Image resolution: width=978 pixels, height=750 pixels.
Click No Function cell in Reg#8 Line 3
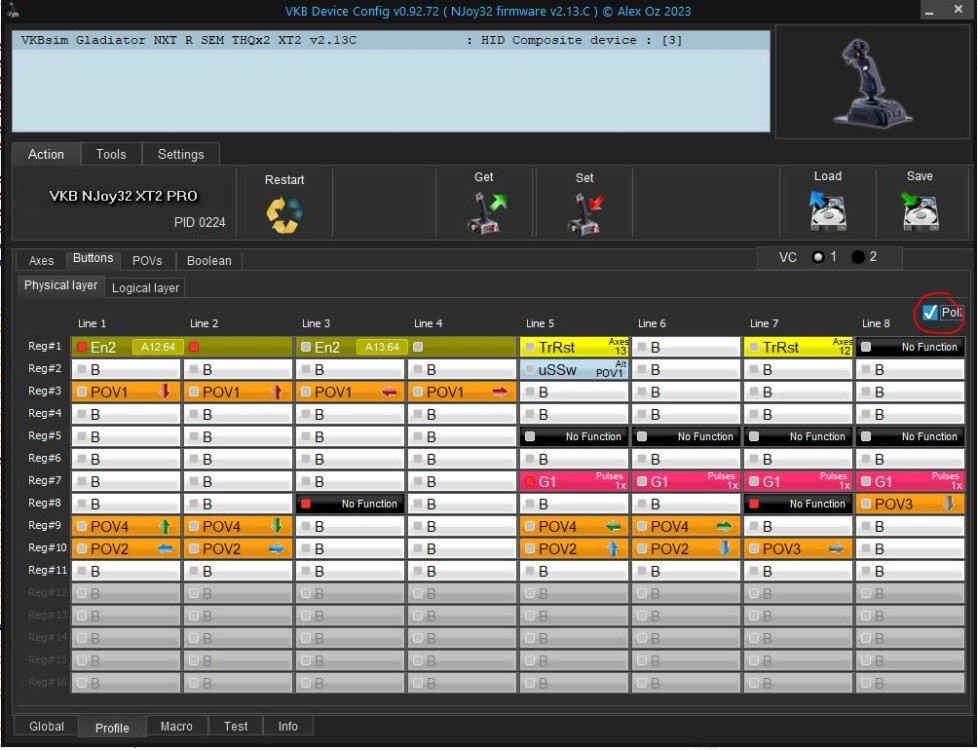(x=350, y=504)
